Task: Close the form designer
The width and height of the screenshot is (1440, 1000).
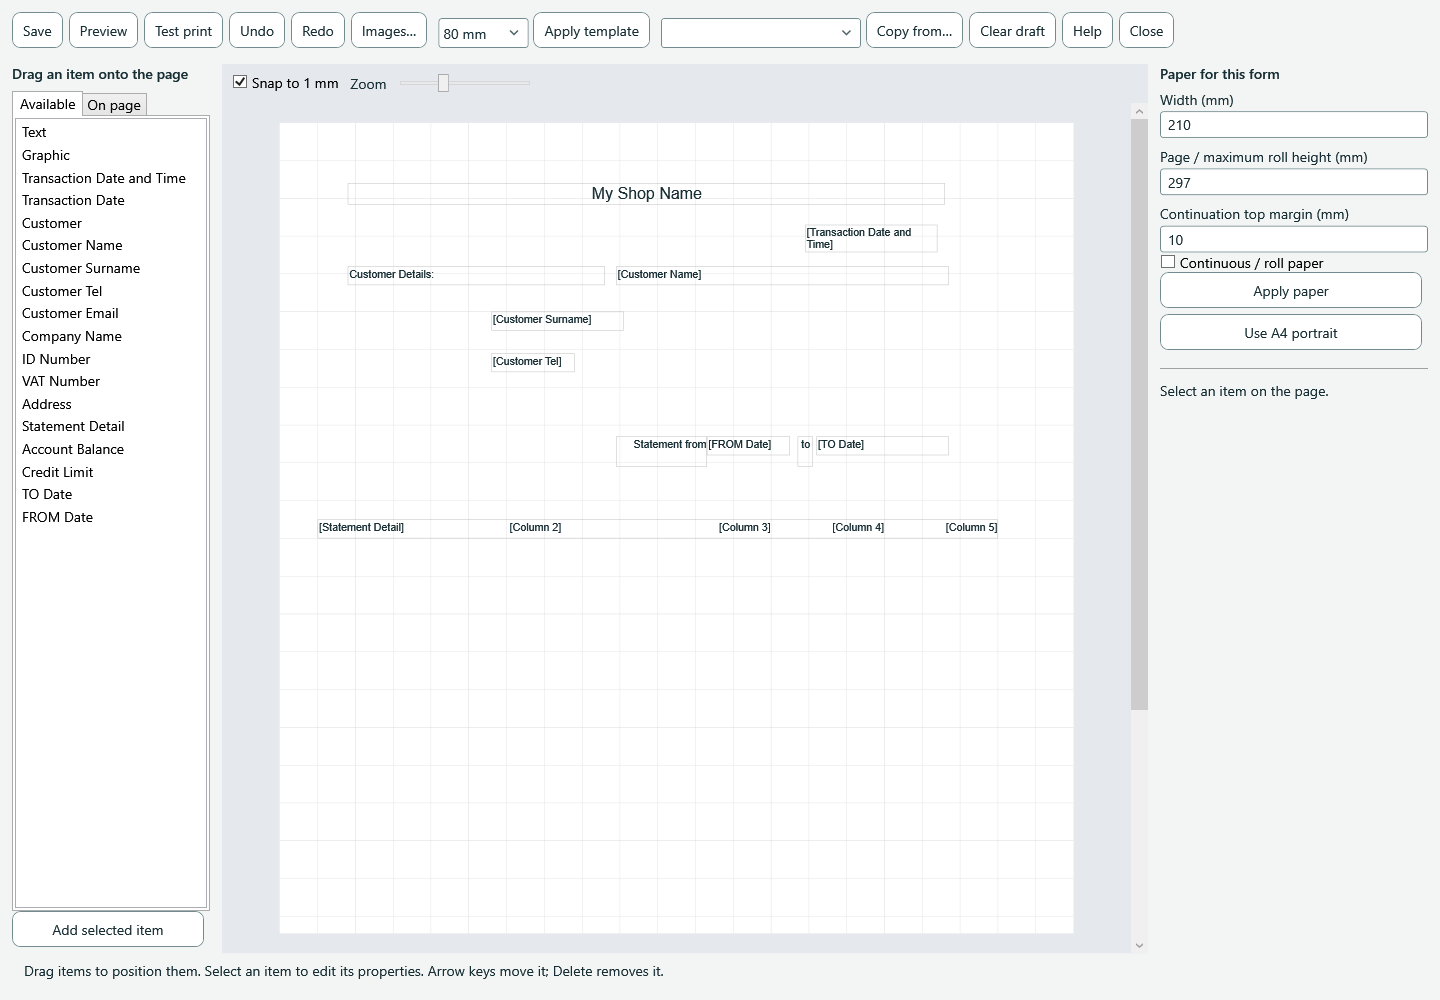Action: [x=1146, y=31]
